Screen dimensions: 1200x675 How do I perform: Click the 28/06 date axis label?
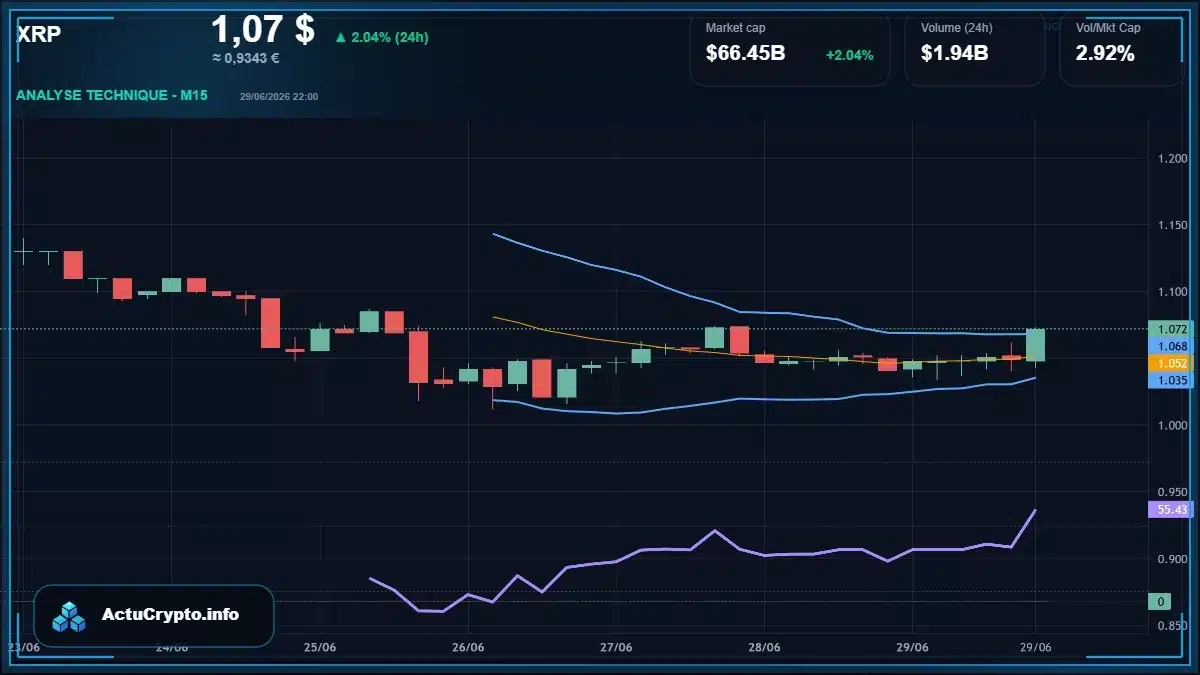pos(764,647)
